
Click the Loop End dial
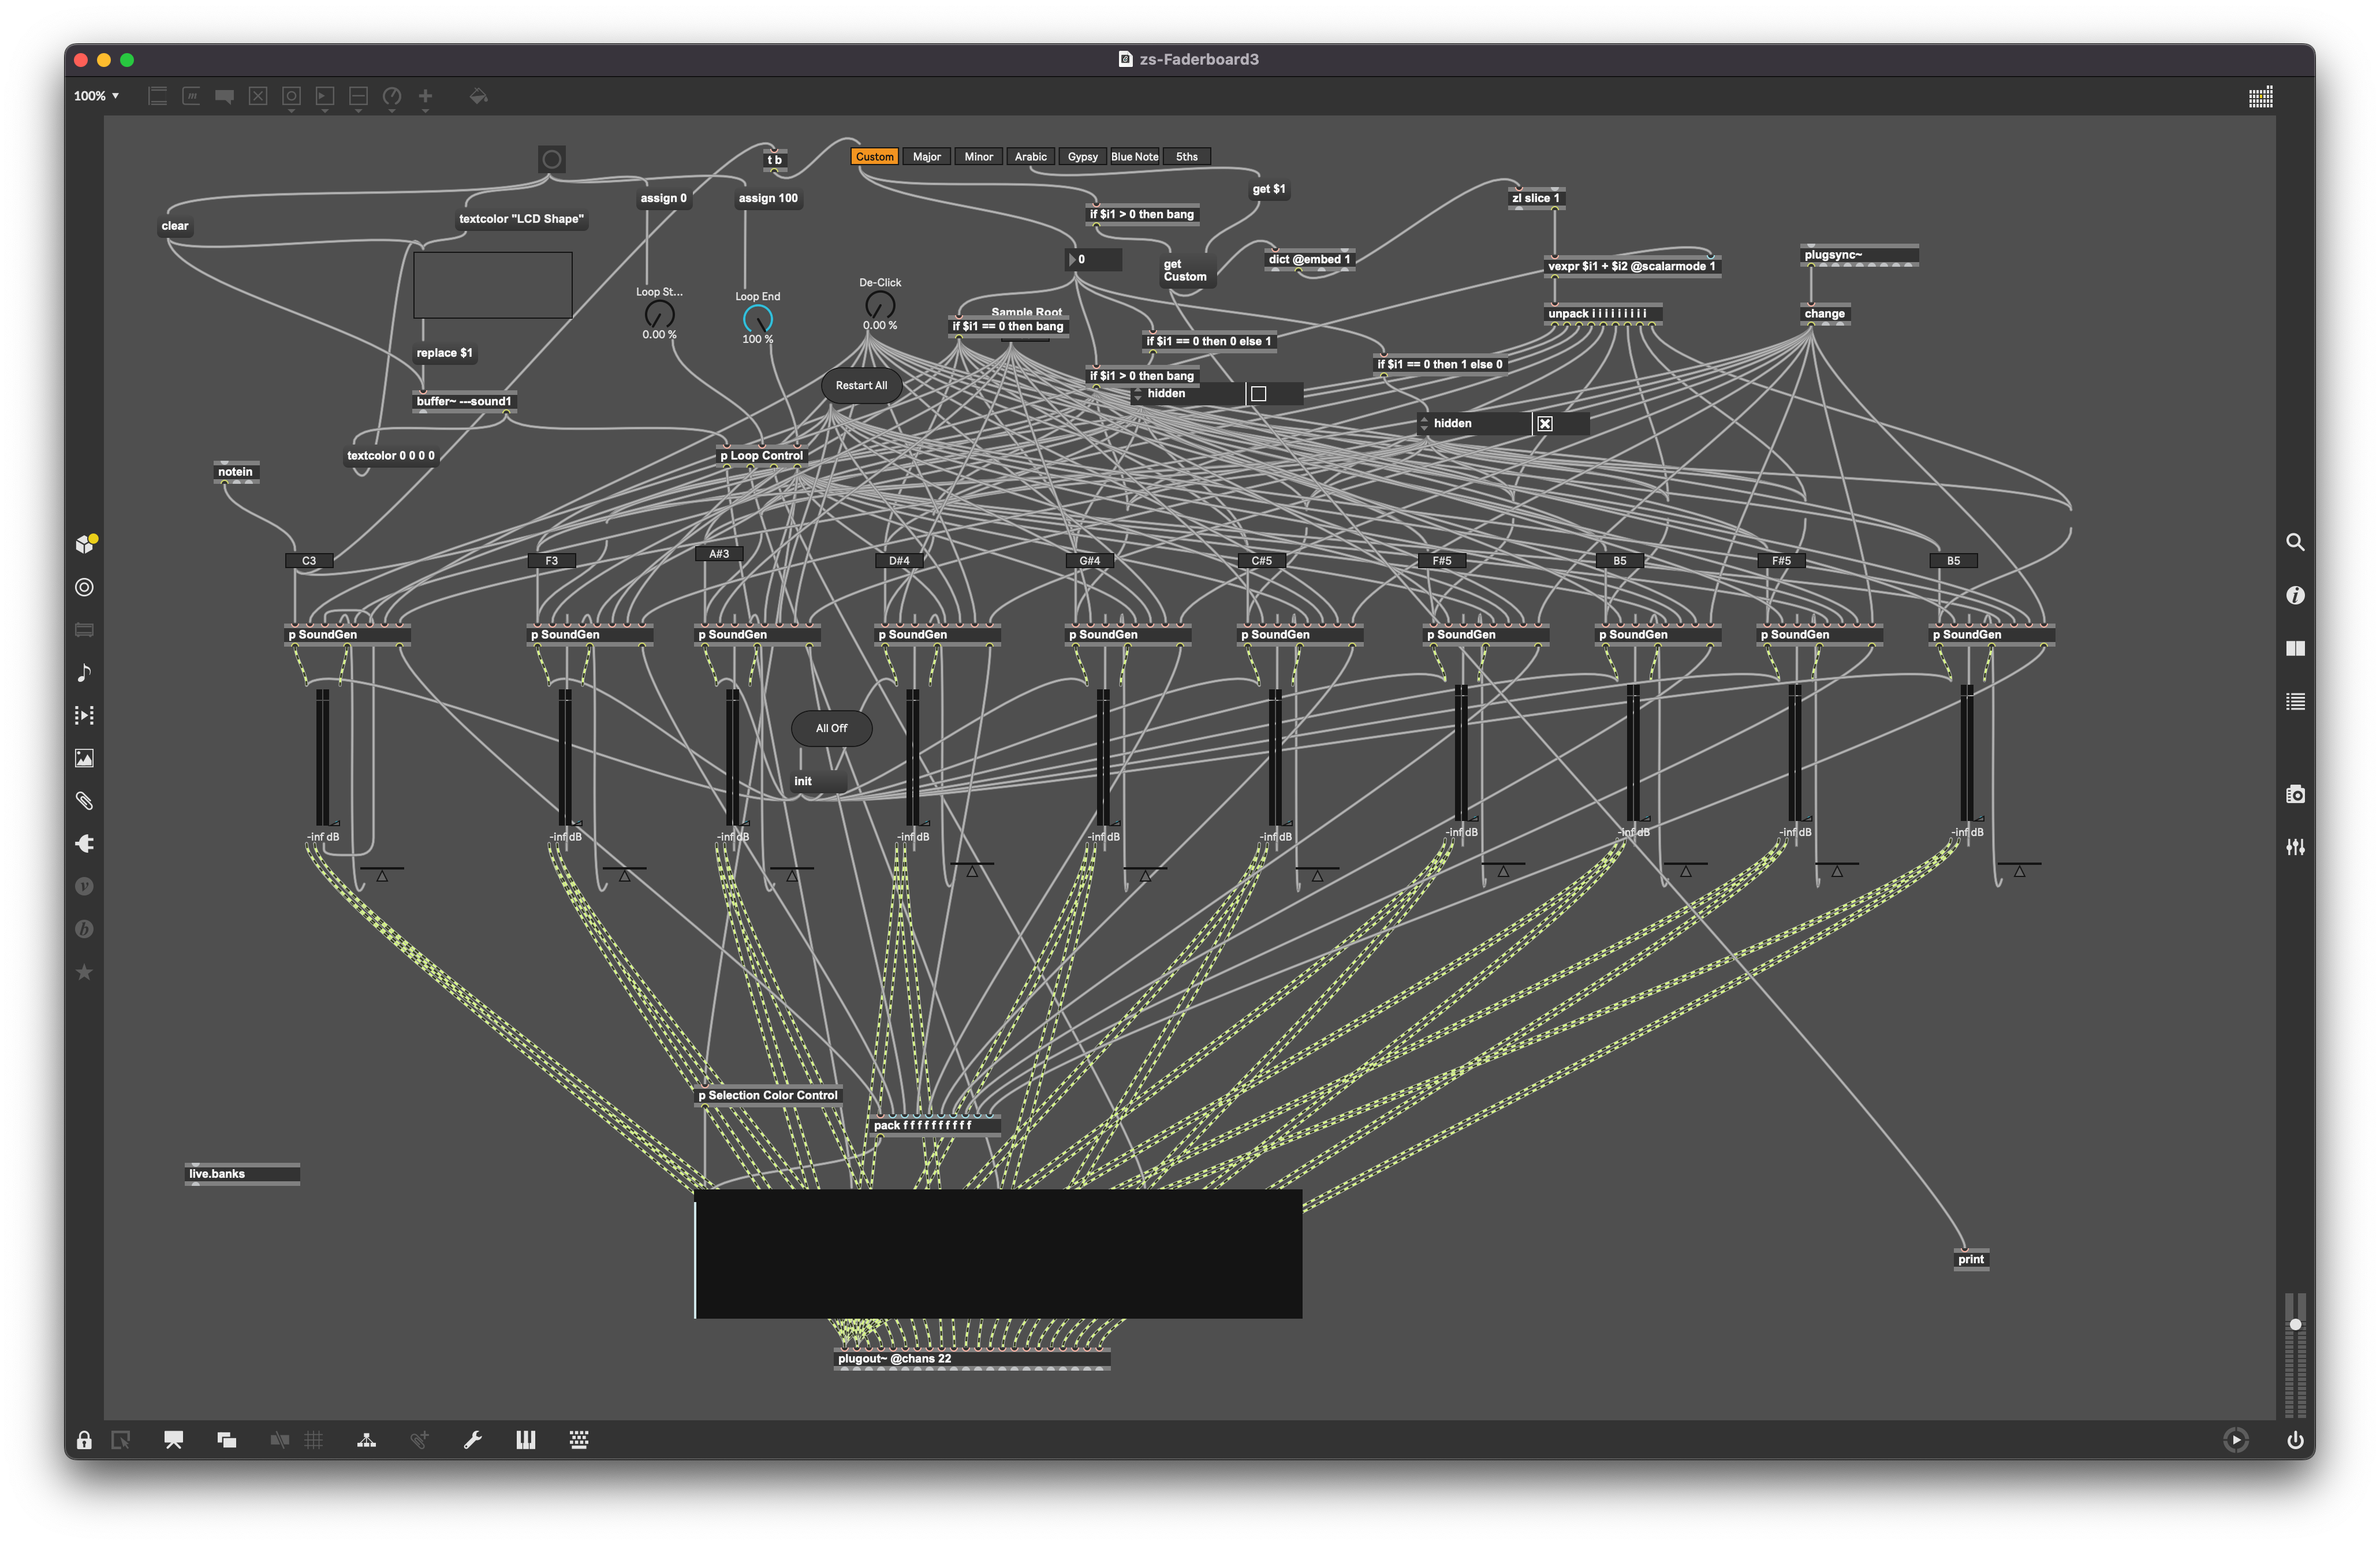click(x=757, y=319)
